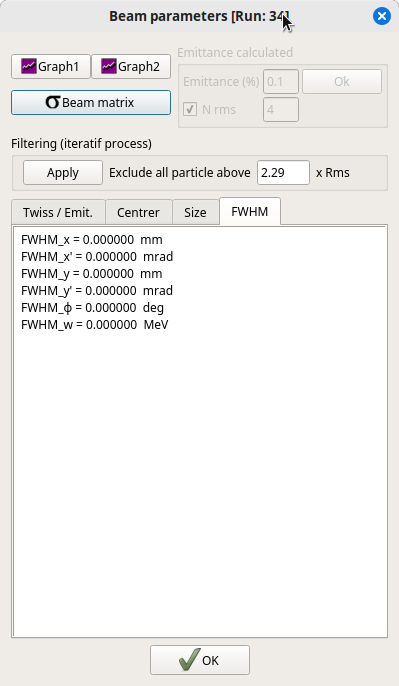
Task: Switch to the Twiss / Emit. tab
Action: (58, 213)
